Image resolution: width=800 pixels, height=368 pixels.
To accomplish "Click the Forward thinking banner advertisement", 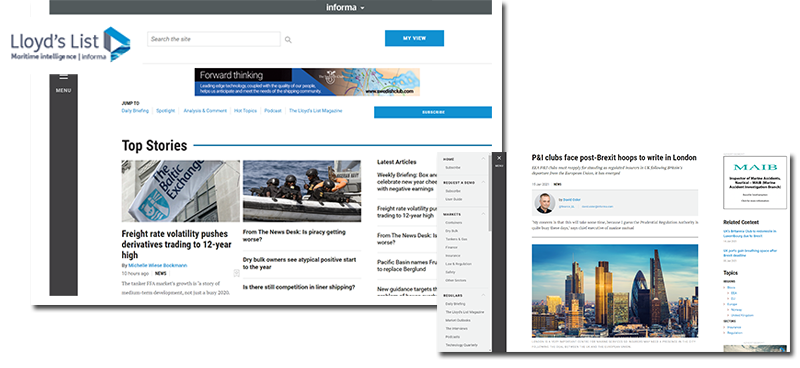I will tap(307, 82).
